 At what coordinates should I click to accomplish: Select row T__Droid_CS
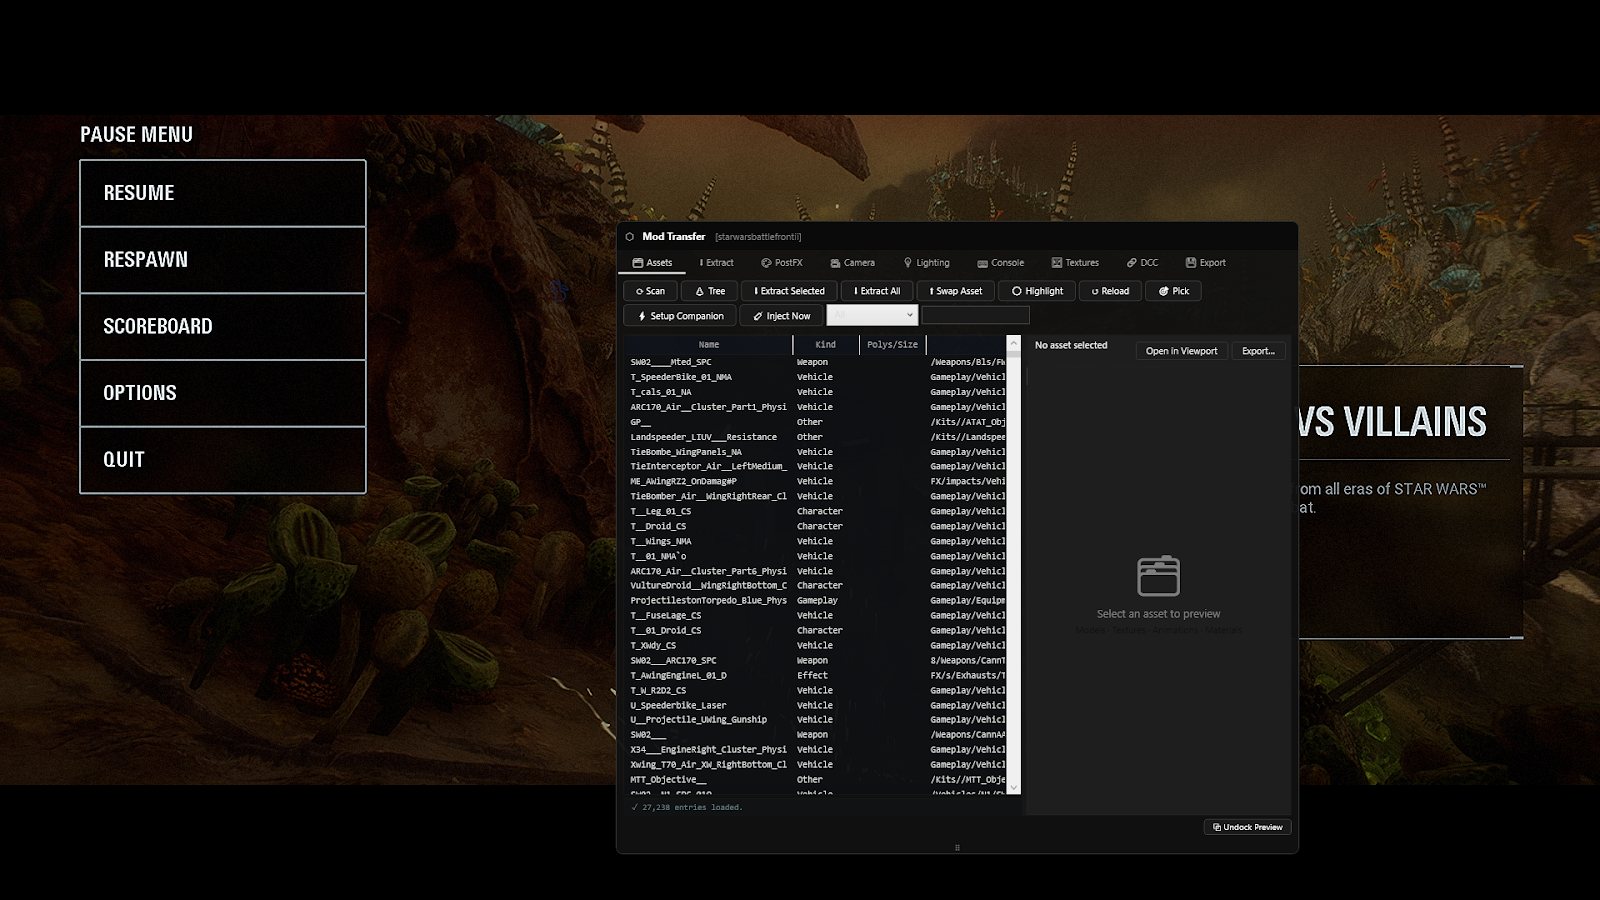(x=816, y=526)
